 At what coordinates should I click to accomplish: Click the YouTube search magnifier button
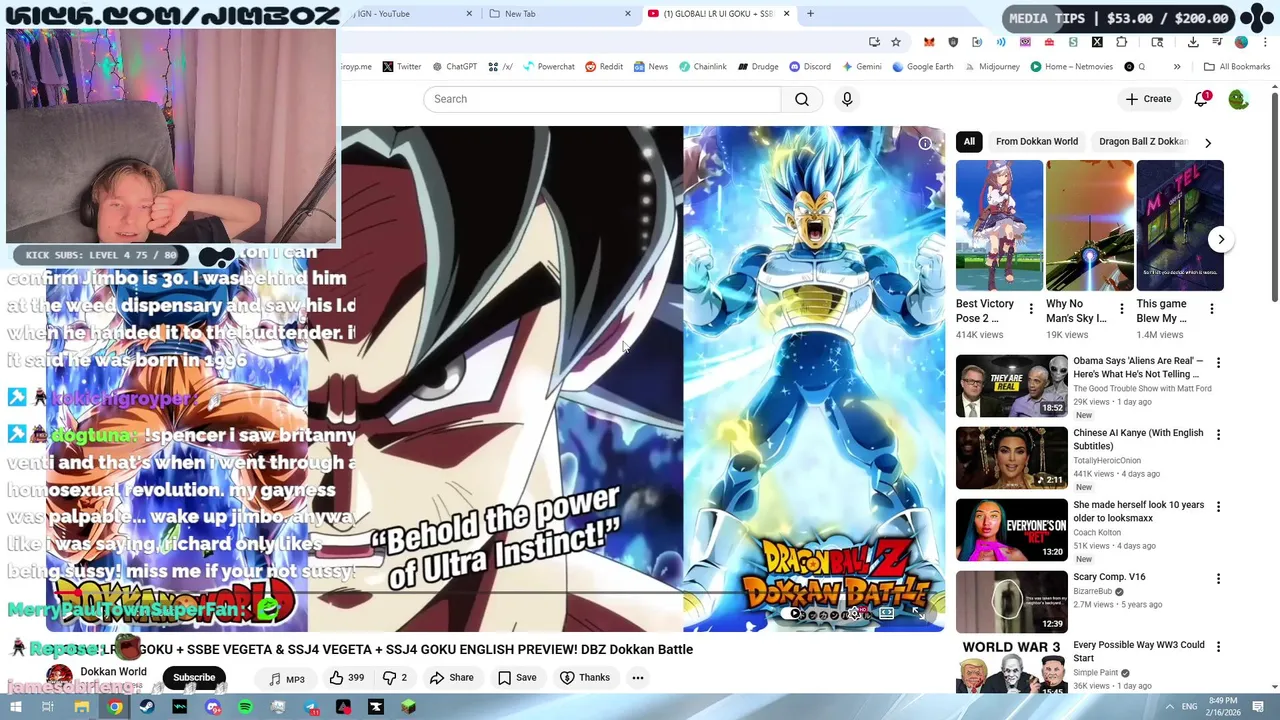tap(802, 99)
